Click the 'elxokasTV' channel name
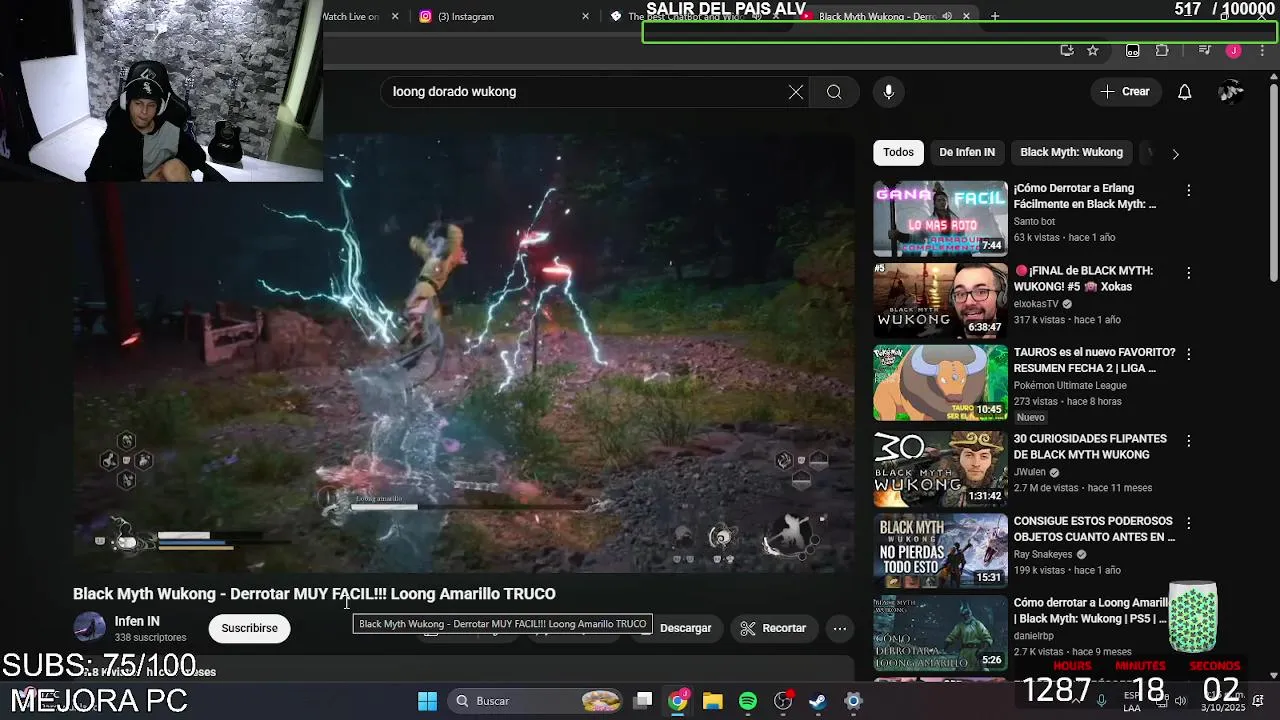 pos(1036,304)
